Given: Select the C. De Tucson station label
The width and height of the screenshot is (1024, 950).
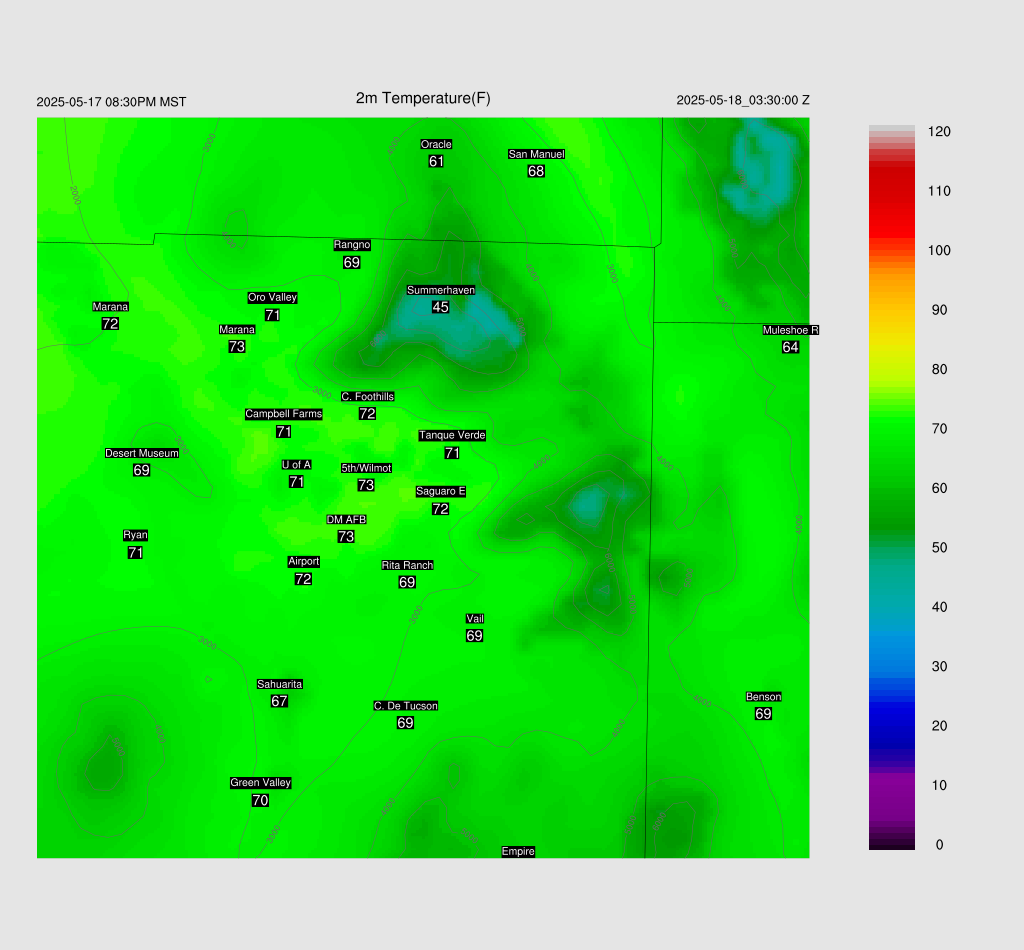Looking at the screenshot, I should coord(406,706).
